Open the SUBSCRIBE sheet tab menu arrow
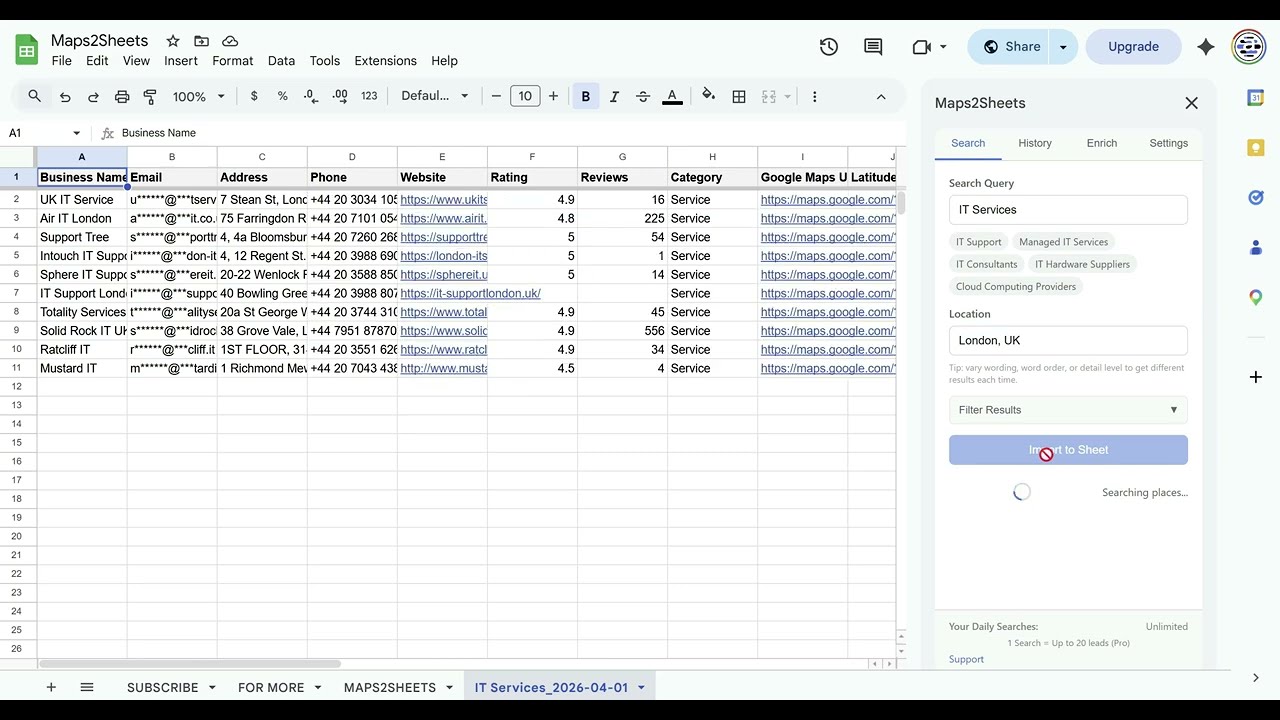The width and height of the screenshot is (1280, 720). [x=212, y=688]
